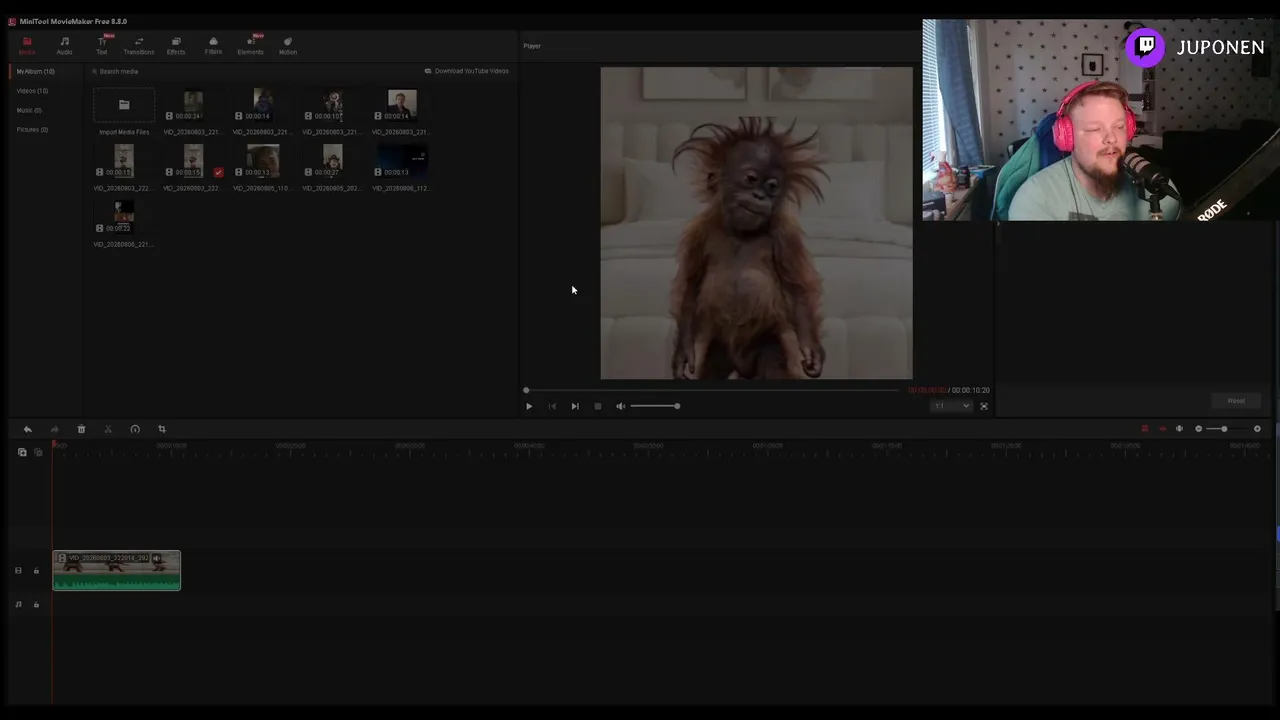Click Download YouTube Videos
Viewport: 1280px width, 720px height.
(x=467, y=71)
